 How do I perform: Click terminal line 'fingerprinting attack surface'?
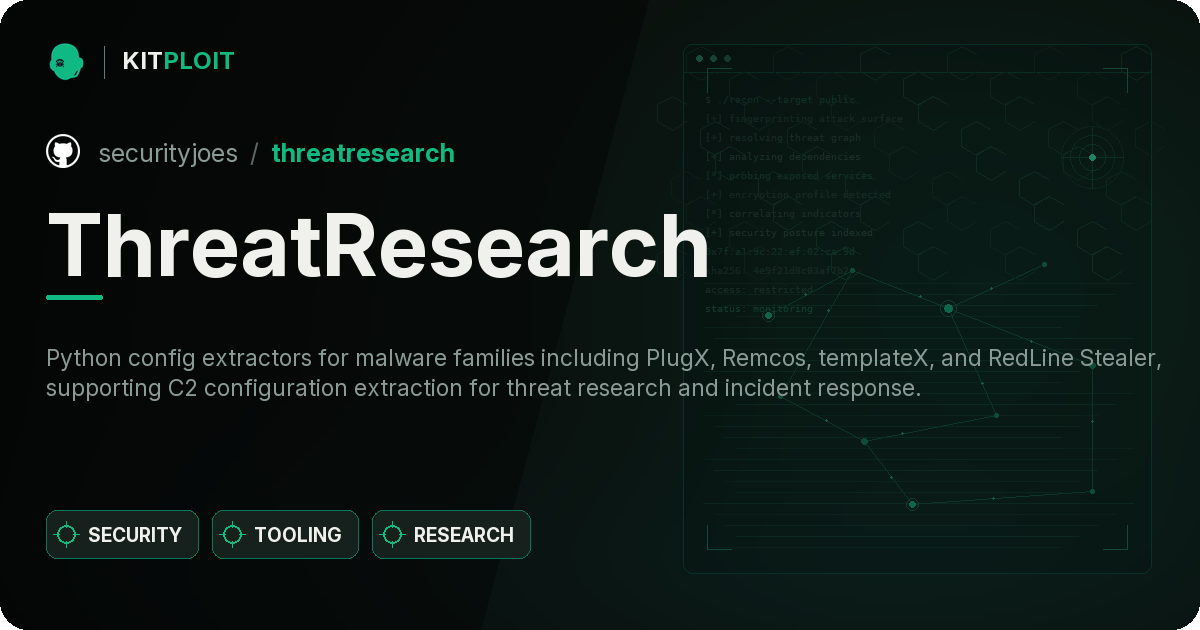[x=804, y=119]
